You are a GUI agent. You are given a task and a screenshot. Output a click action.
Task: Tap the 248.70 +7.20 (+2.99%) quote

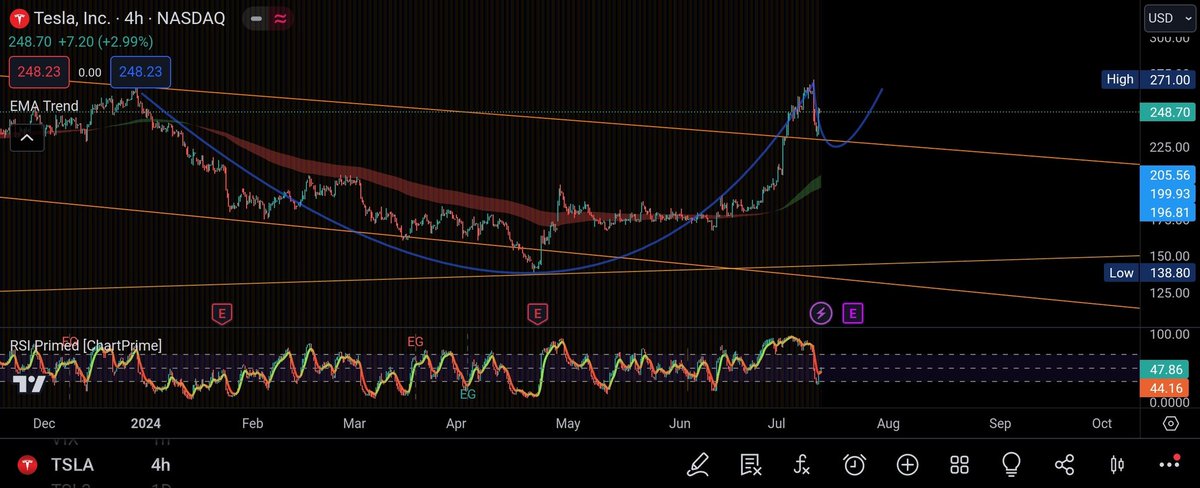79,43
